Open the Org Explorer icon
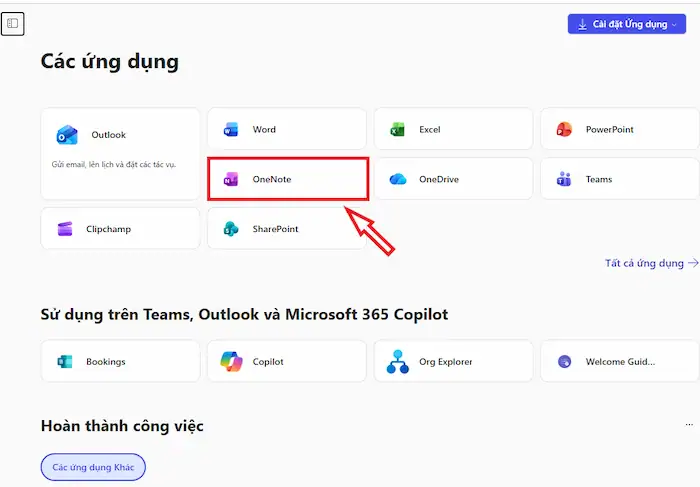 (397, 361)
